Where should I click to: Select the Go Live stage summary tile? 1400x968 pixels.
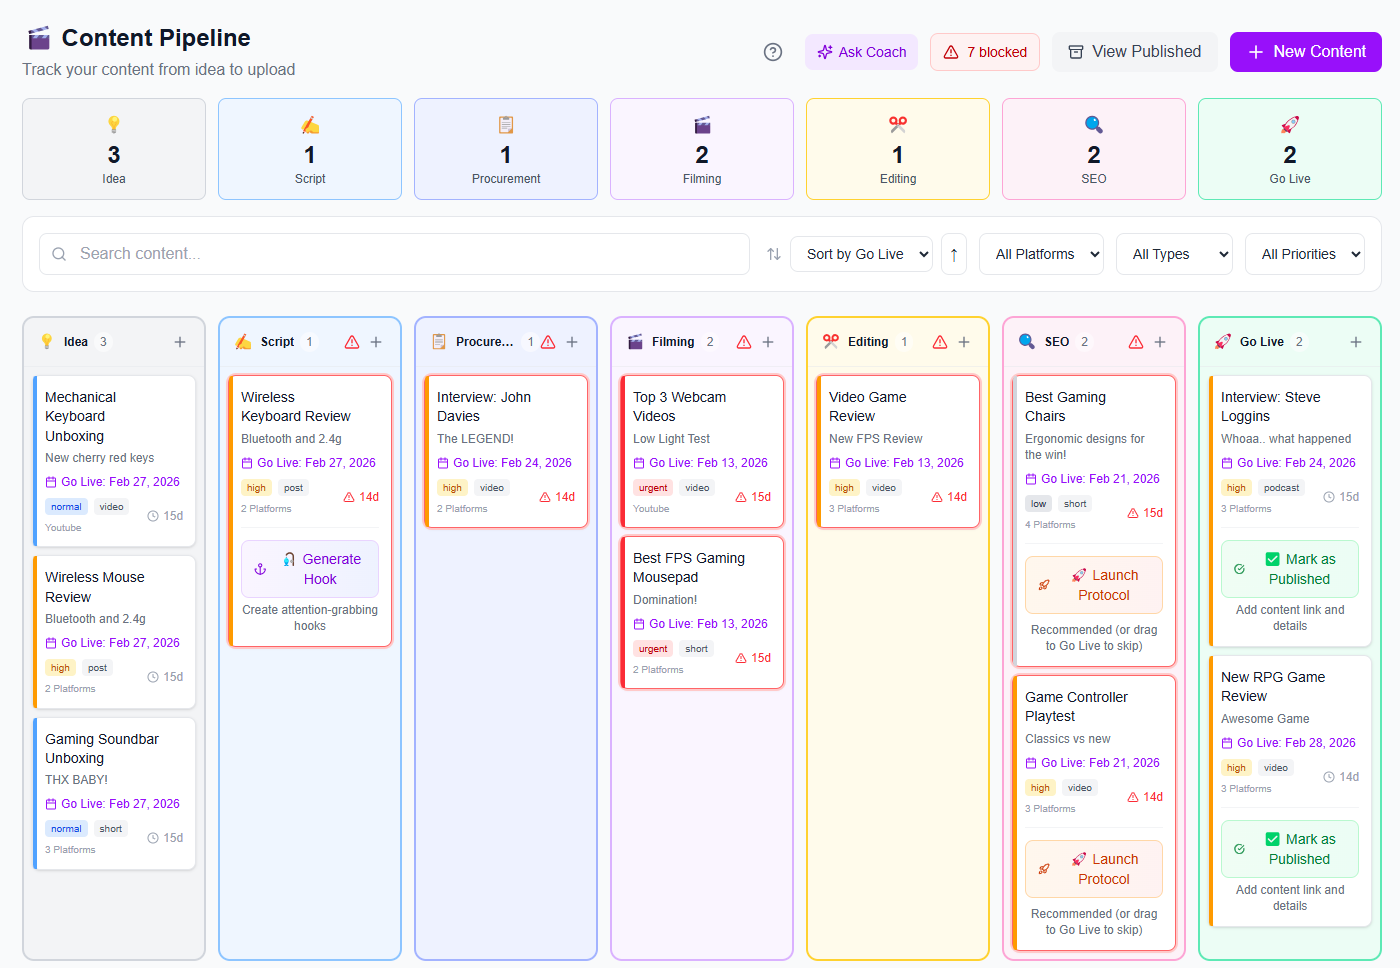[1289, 149]
